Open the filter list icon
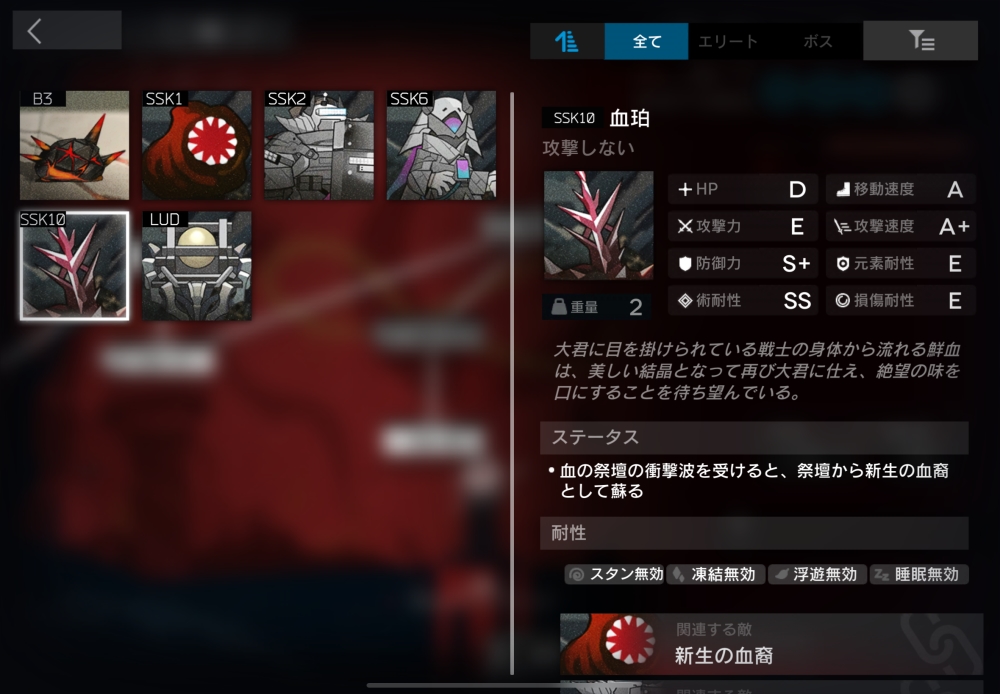Viewport: 1000px width, 694px height. coord(920,41)
